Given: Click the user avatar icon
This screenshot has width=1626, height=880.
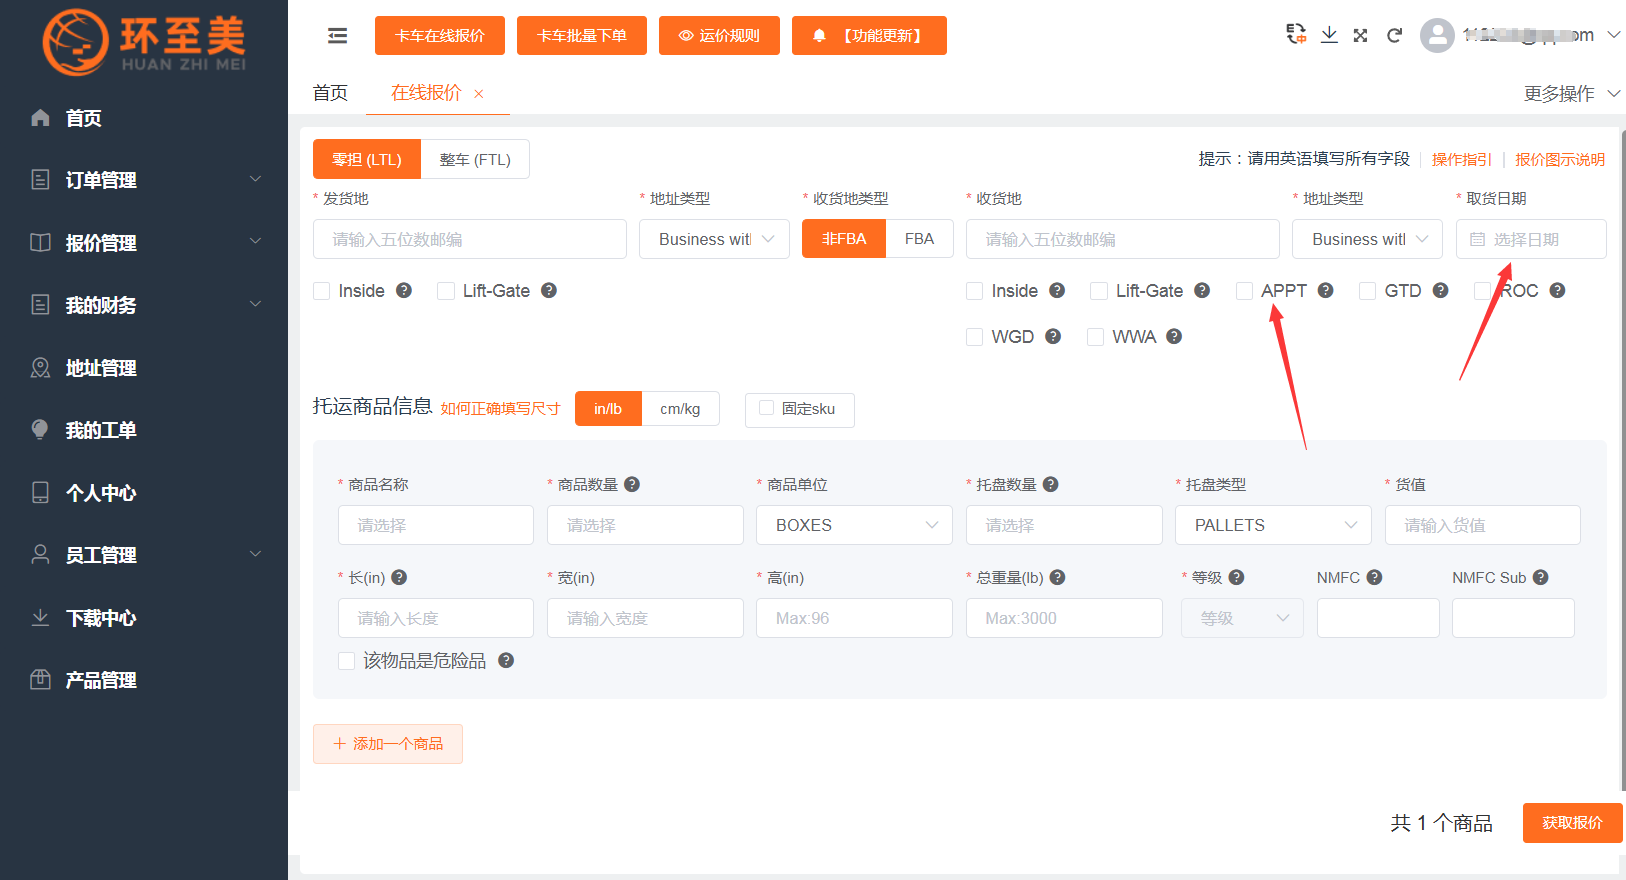Looking at the screenshot, I should click(1437, 36).
